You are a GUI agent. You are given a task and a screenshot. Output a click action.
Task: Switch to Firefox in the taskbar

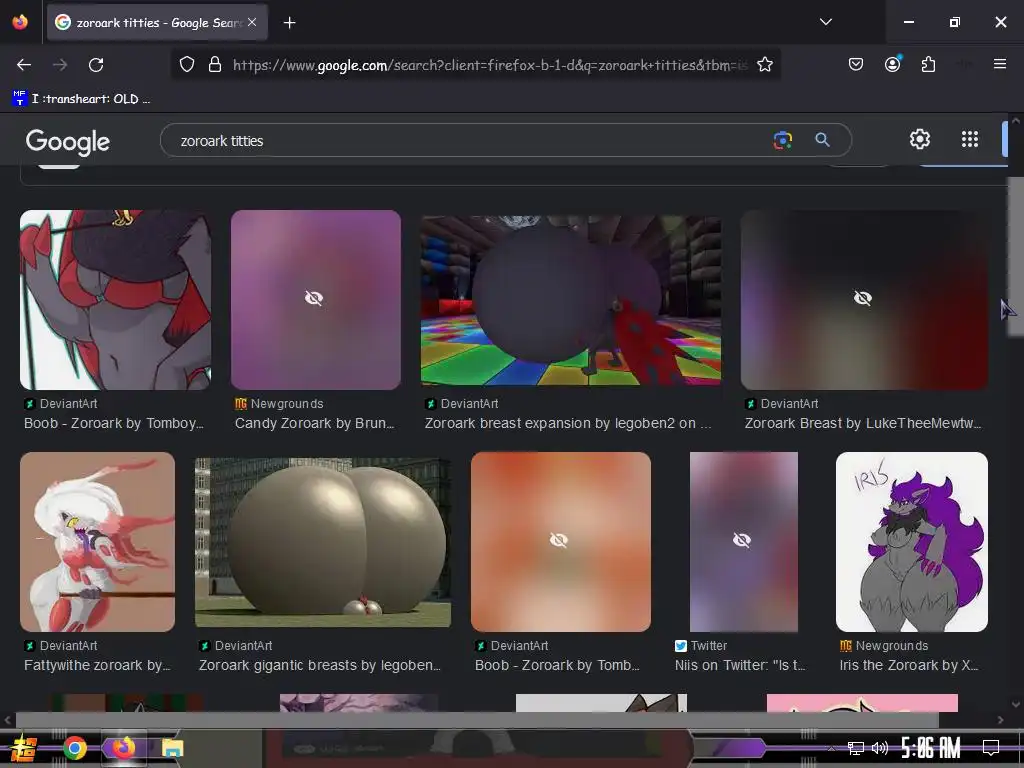tap(124, 748)
